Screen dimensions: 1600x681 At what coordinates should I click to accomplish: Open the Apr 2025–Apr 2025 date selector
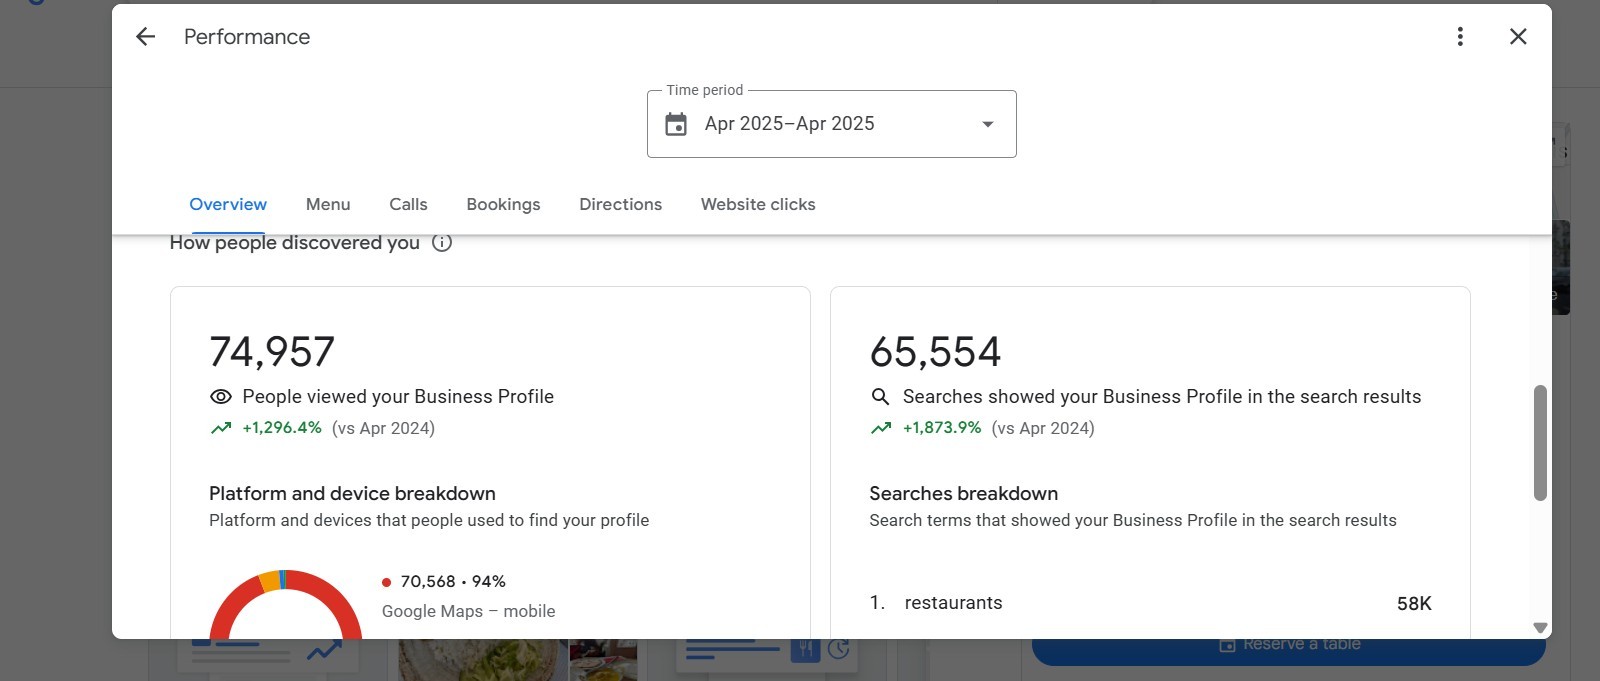[x=789, y=124]
